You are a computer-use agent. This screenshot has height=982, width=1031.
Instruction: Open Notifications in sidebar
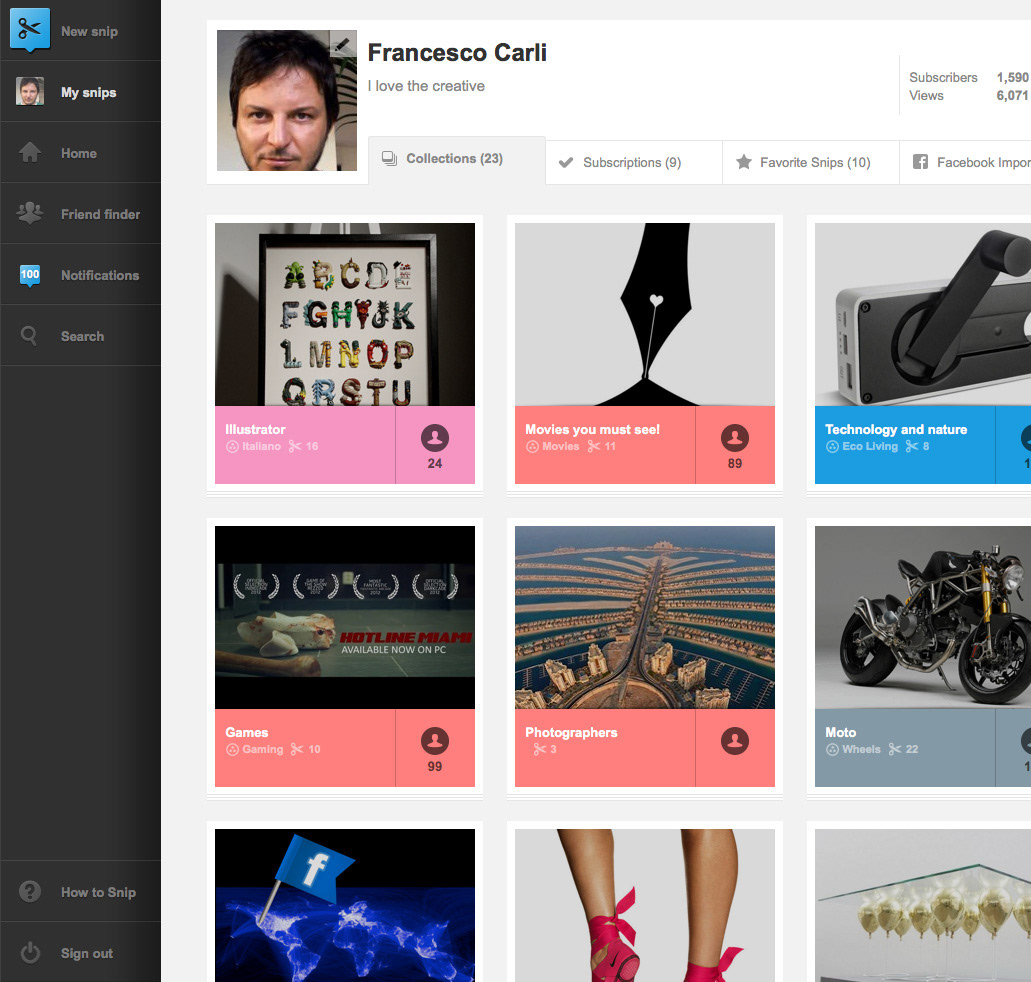point(80,275)
